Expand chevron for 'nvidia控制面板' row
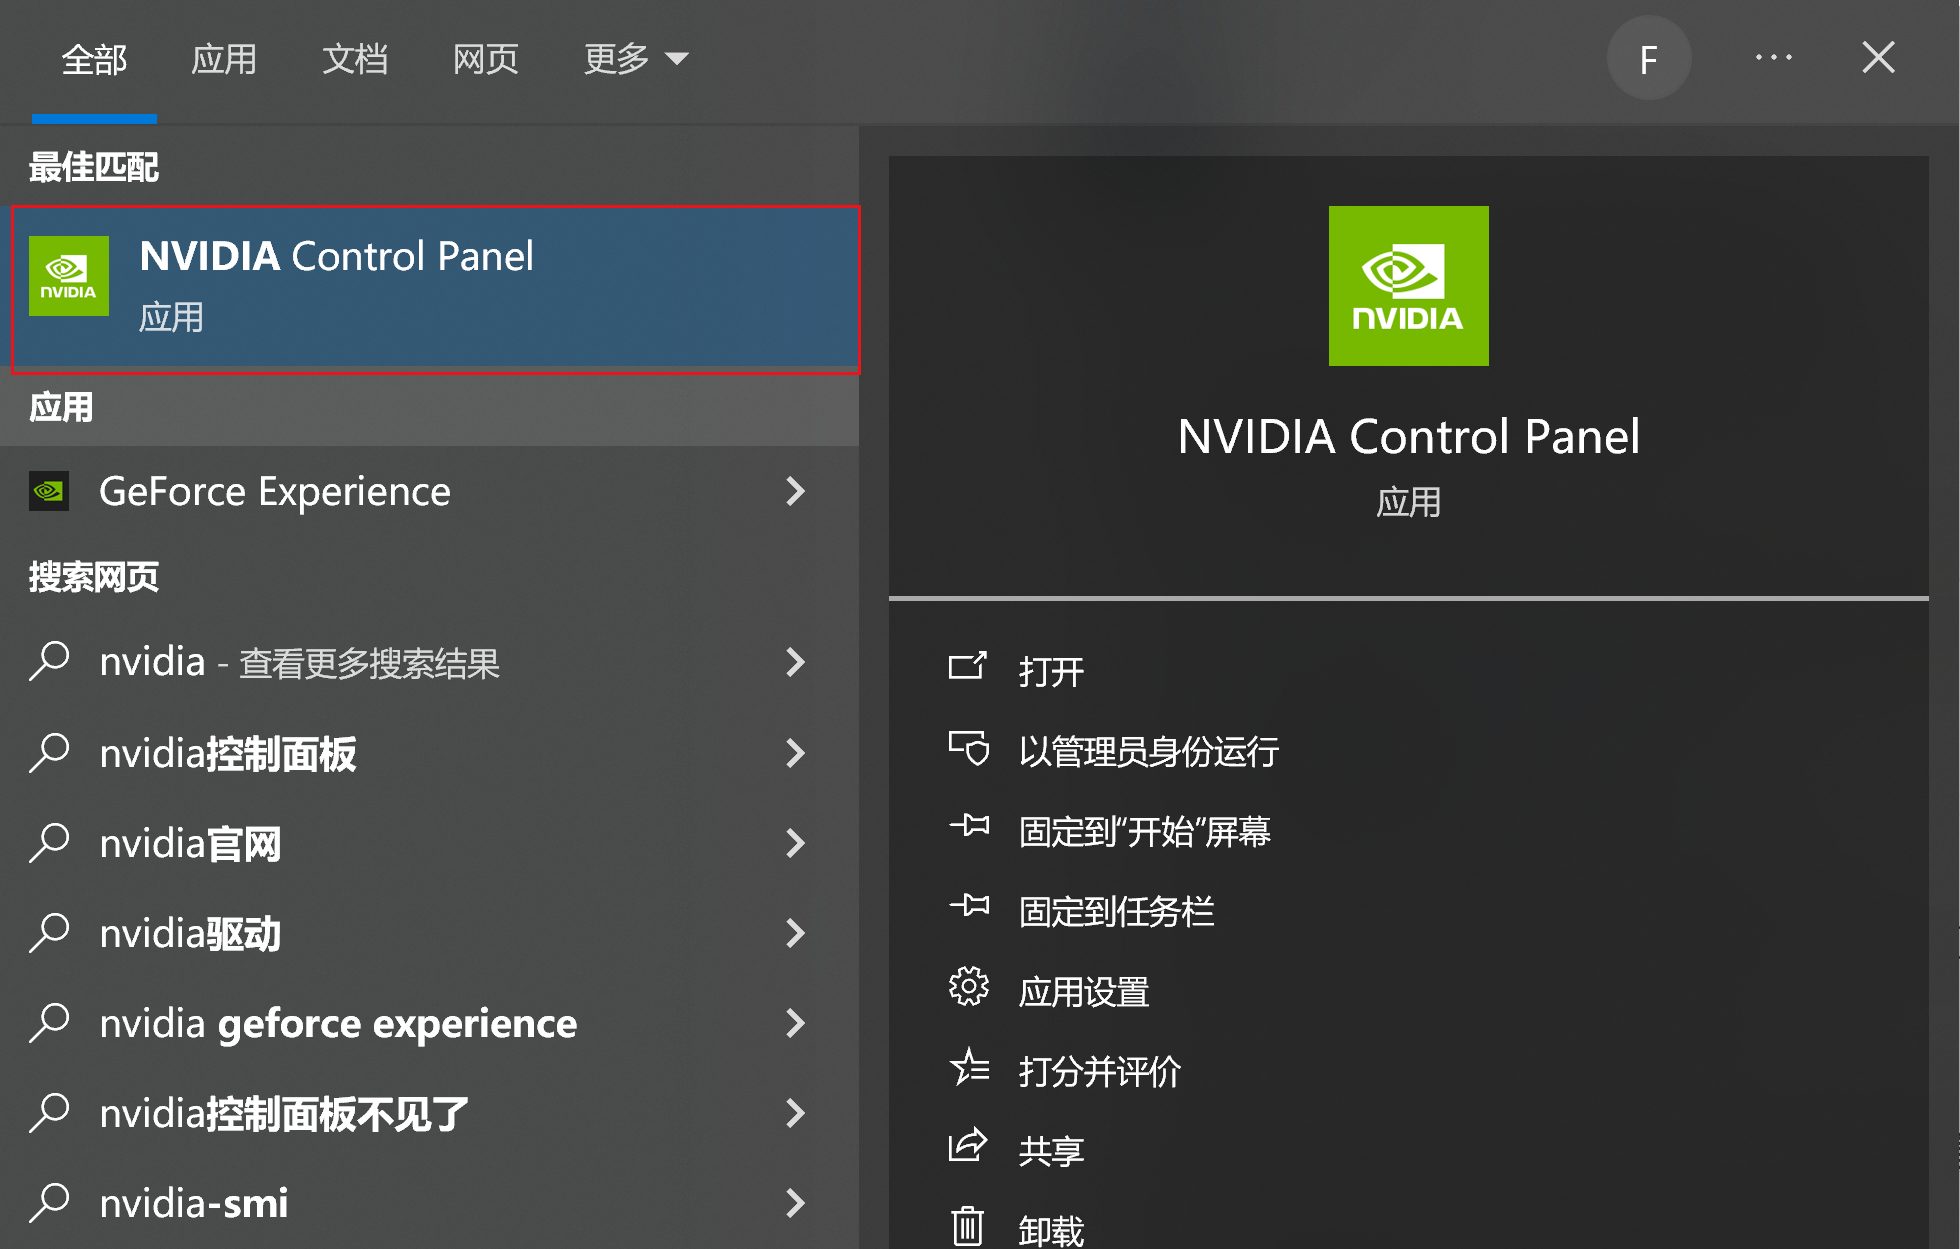The image size is (1960, 1249). click(x=795, y=753)
